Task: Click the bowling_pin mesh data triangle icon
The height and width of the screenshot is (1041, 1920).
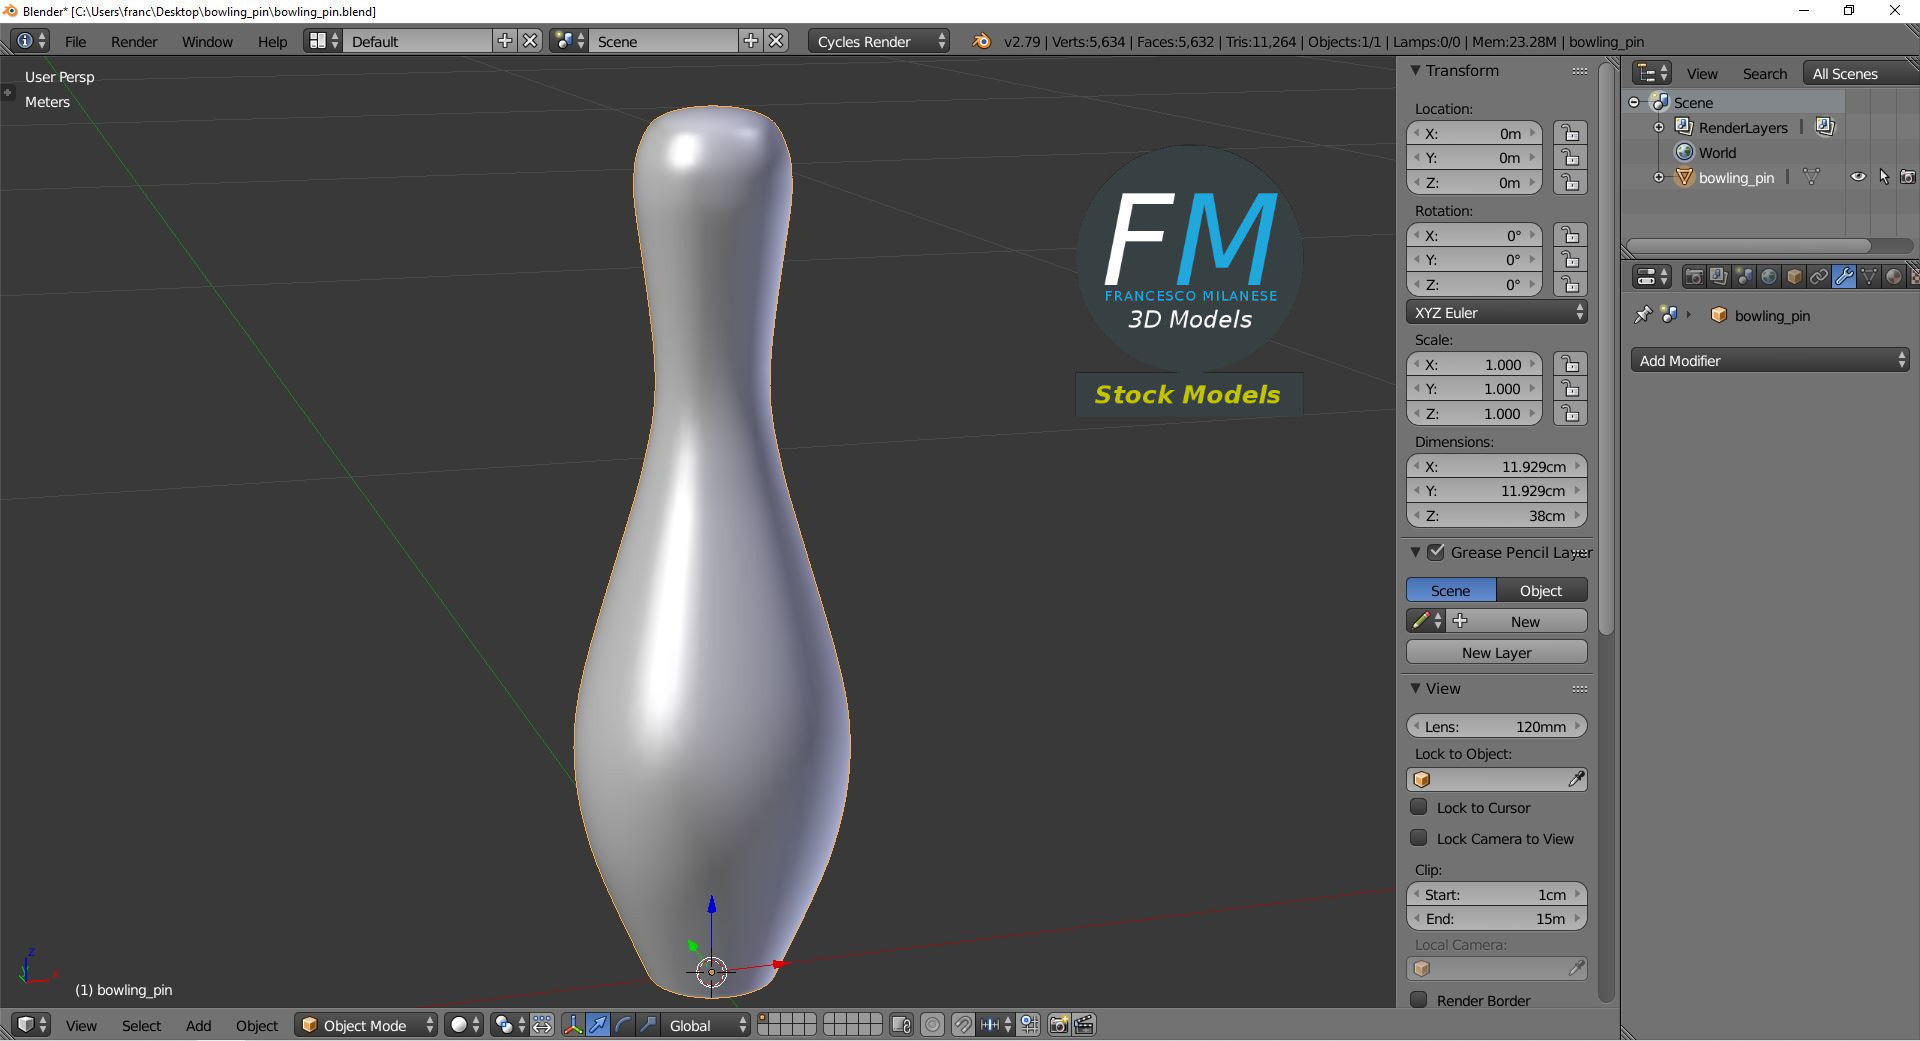Action: pyautogui.click(x=1811, y=177)
